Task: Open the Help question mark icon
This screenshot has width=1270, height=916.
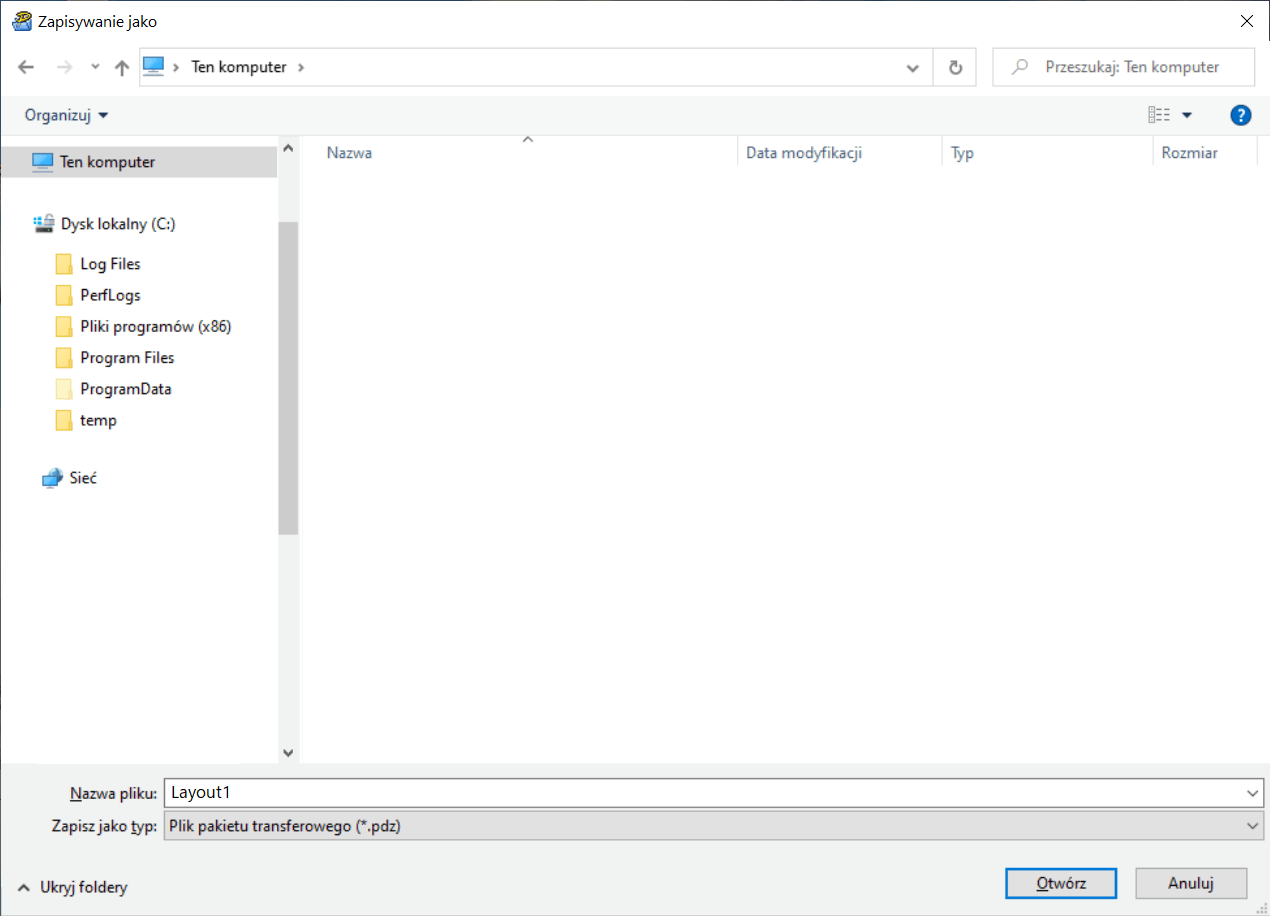Action: (x=1240, y=115)
